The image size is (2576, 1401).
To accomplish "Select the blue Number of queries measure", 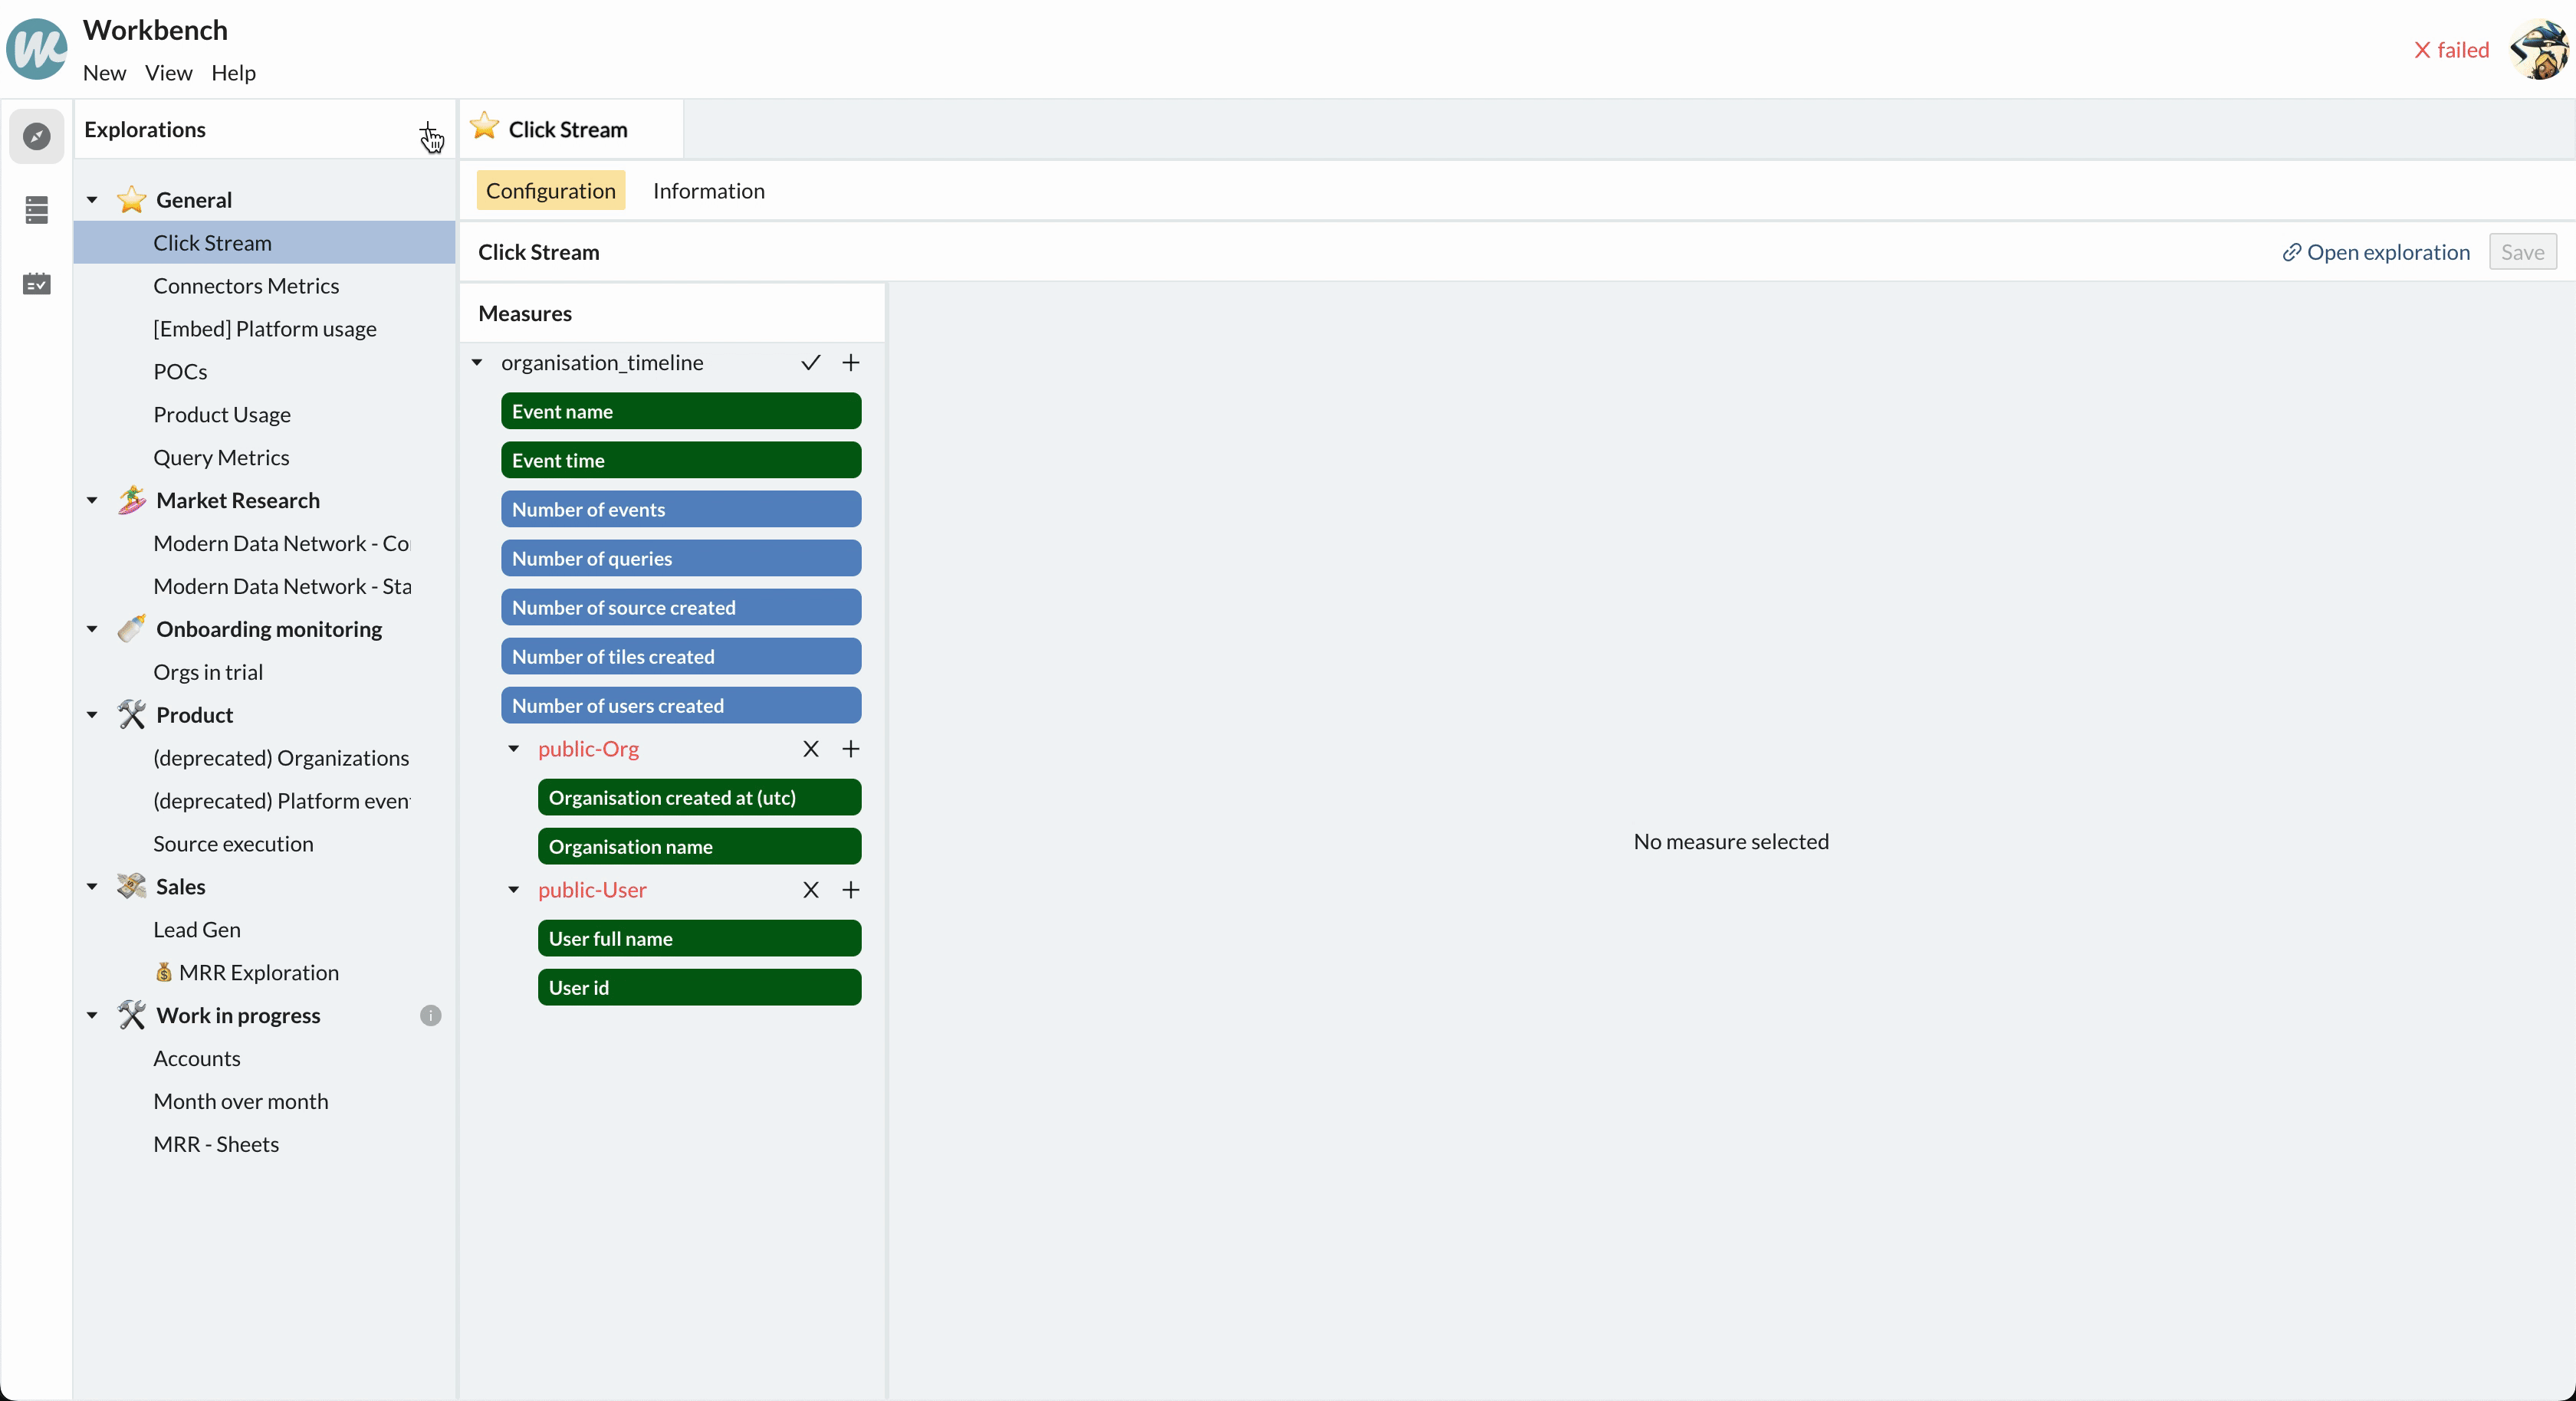I will click(x=680, y=559).
